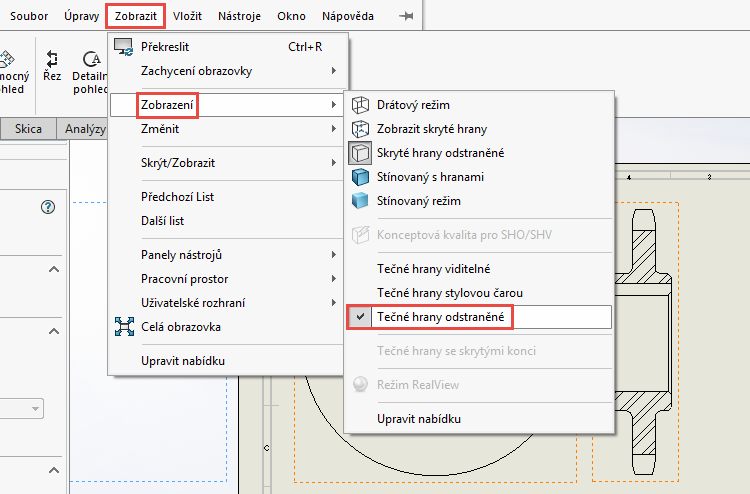Choose the Stínovaný s hranami cube icon
This screenshot has height=494, width=750.
[x=360, y=177]
